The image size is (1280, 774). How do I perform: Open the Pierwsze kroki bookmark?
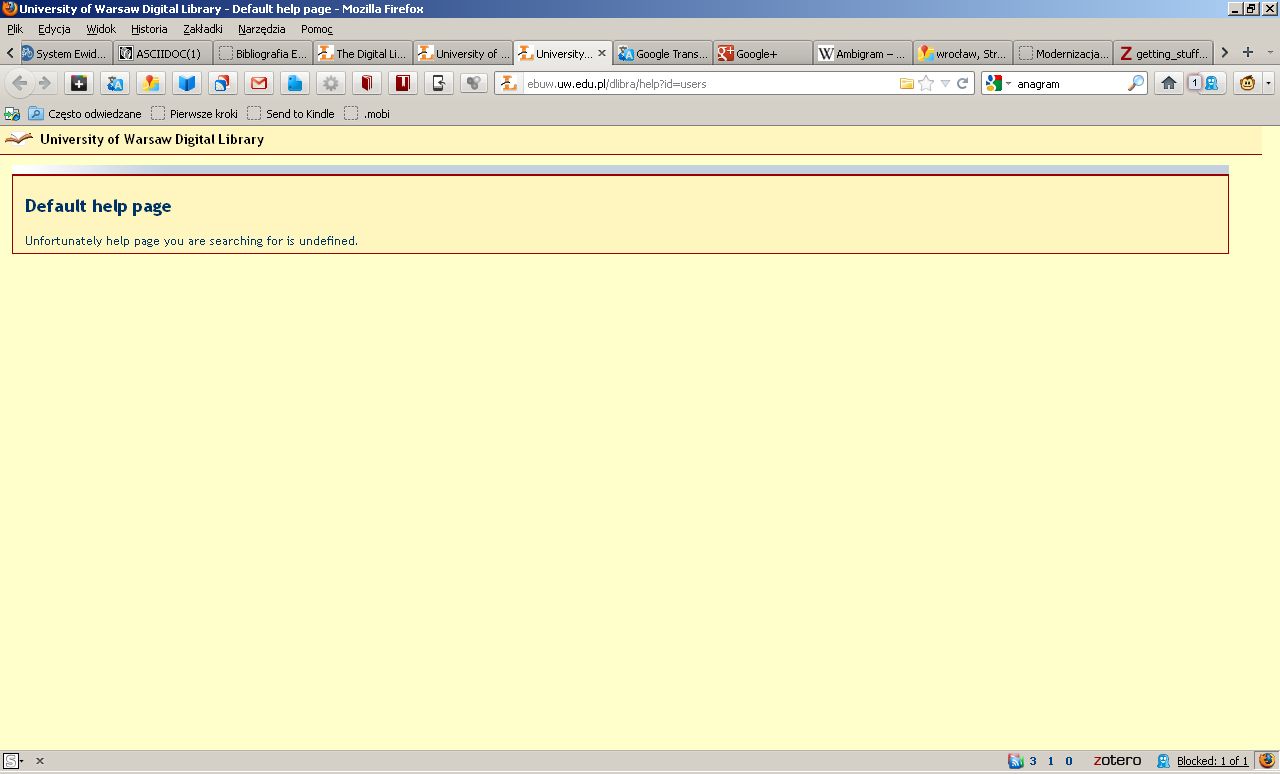[x=194, y=114]
